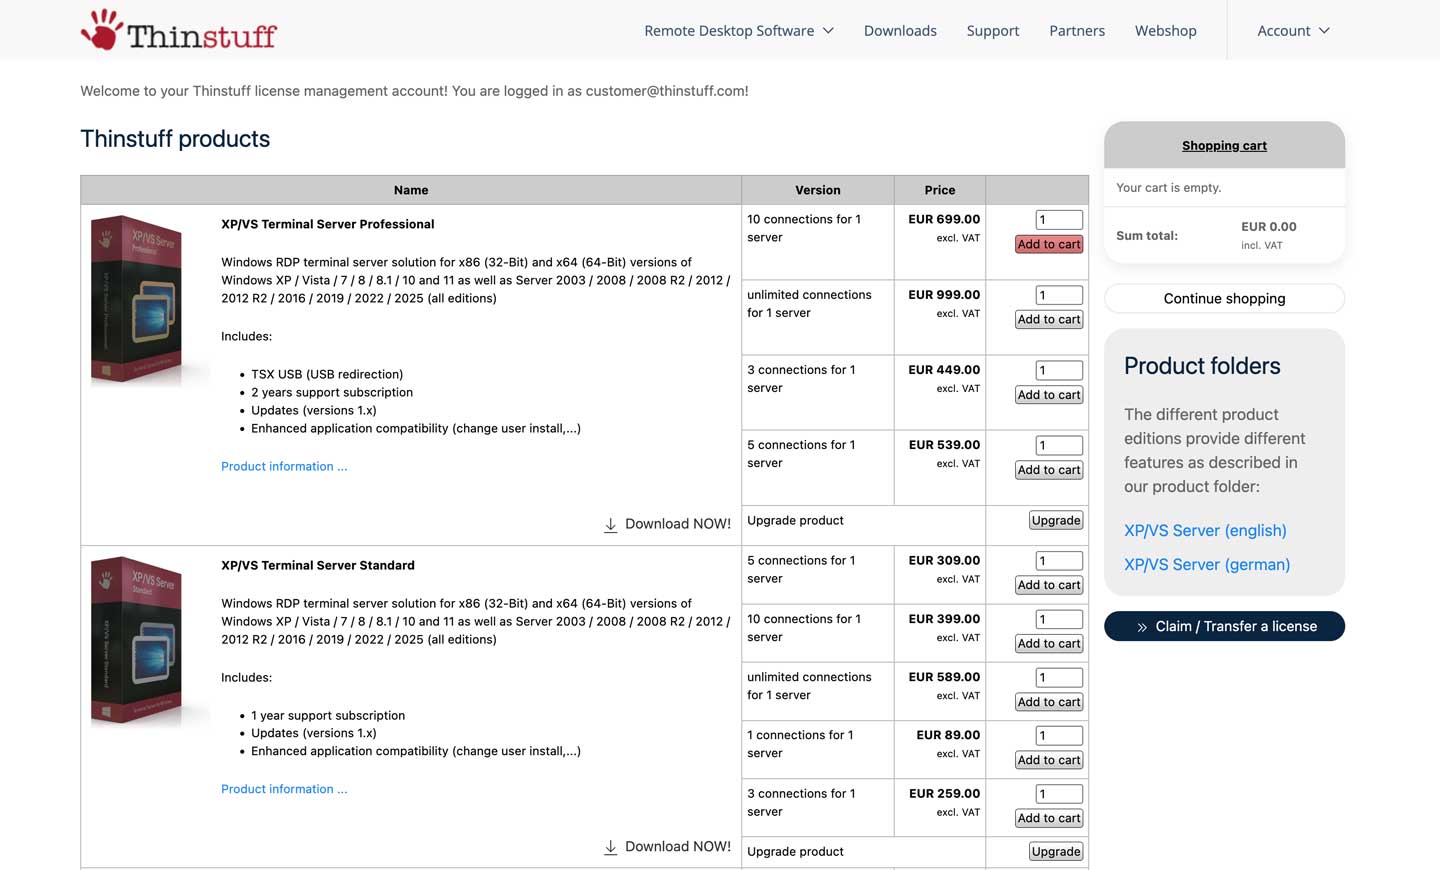Click quantity field for EUR 259.00 row
Viewport: 1440px width, 870px height.
click(x=1059, y=794)
